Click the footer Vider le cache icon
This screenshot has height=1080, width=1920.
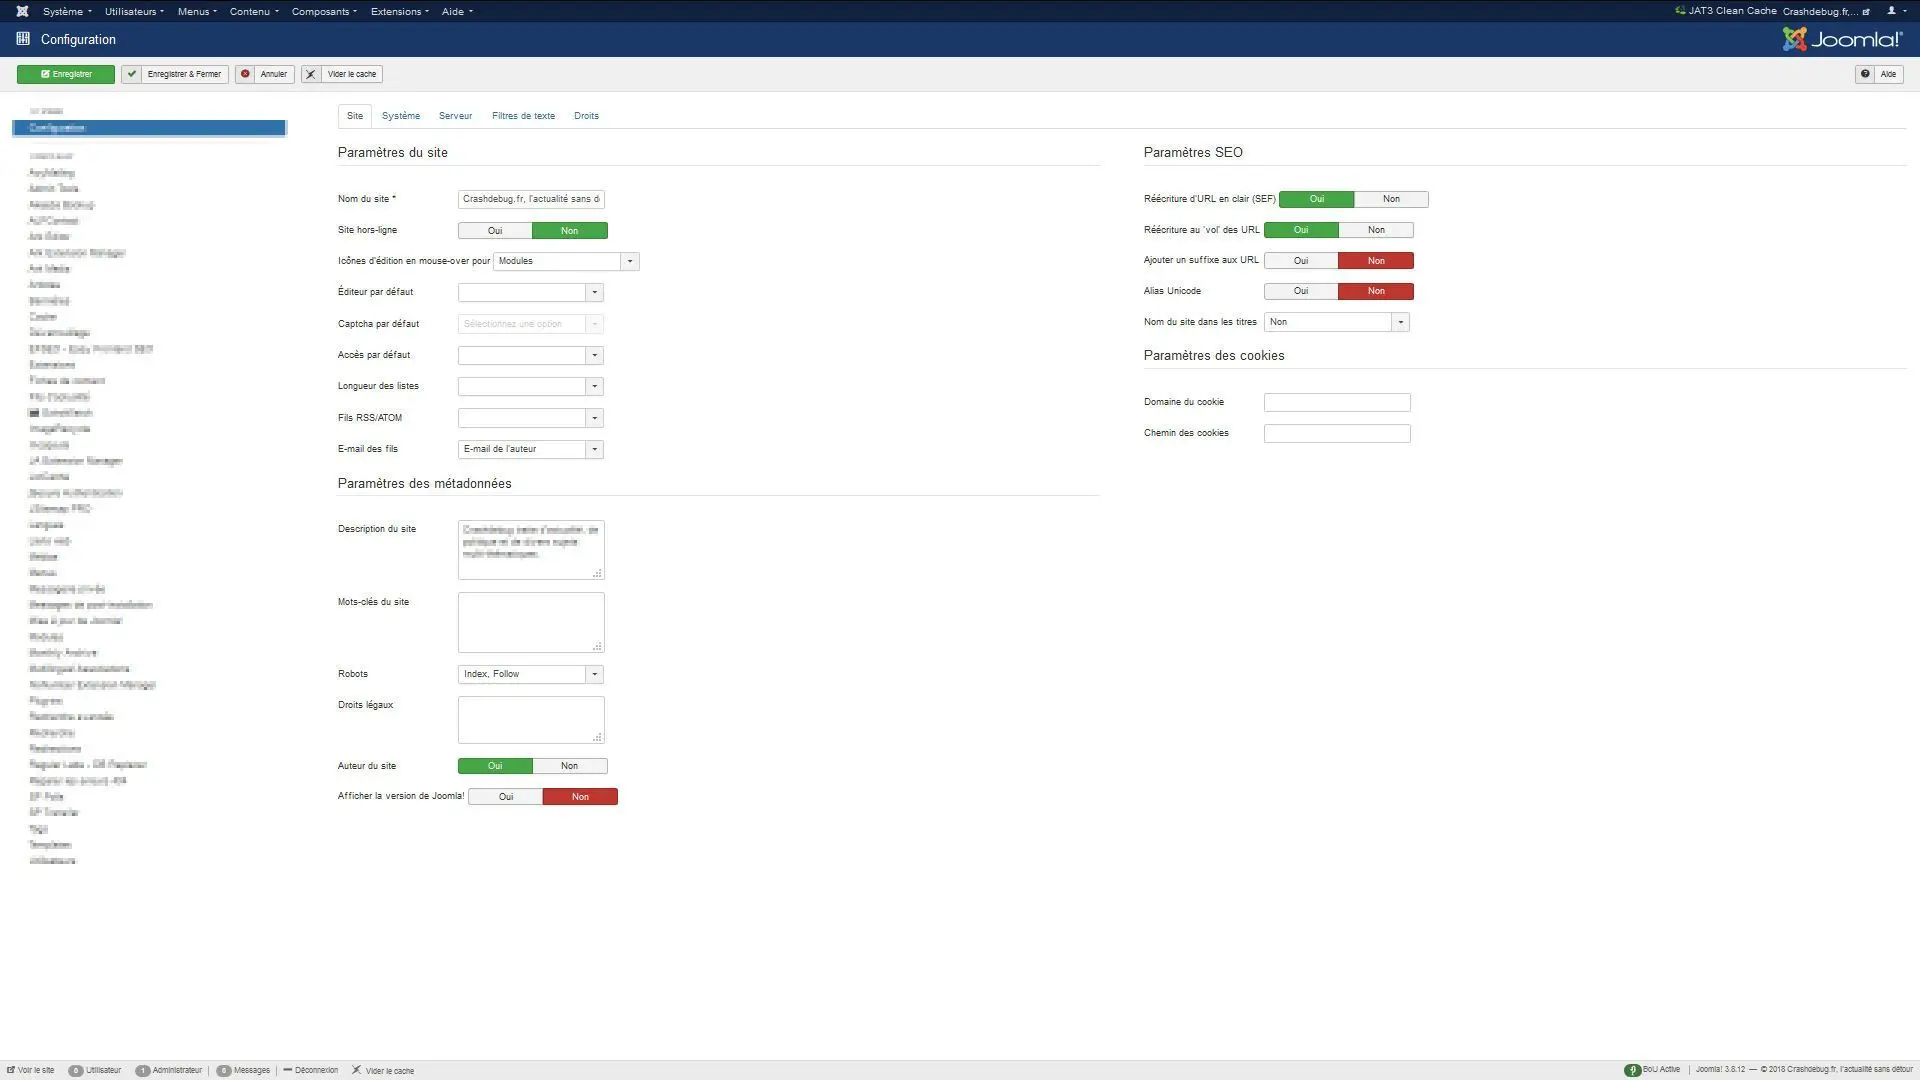tap(356, 1070)
